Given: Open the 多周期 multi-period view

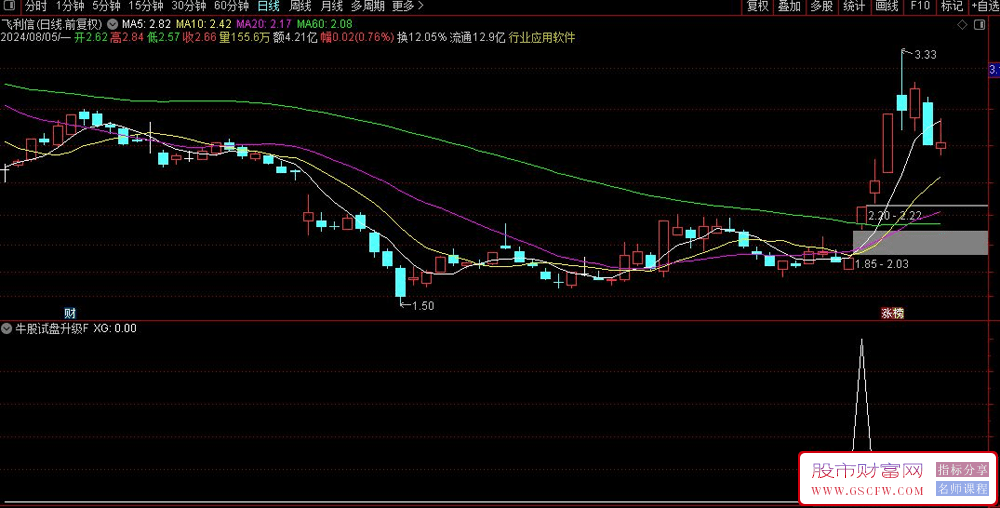Looking at the screenshot, I should coord(368,6).
